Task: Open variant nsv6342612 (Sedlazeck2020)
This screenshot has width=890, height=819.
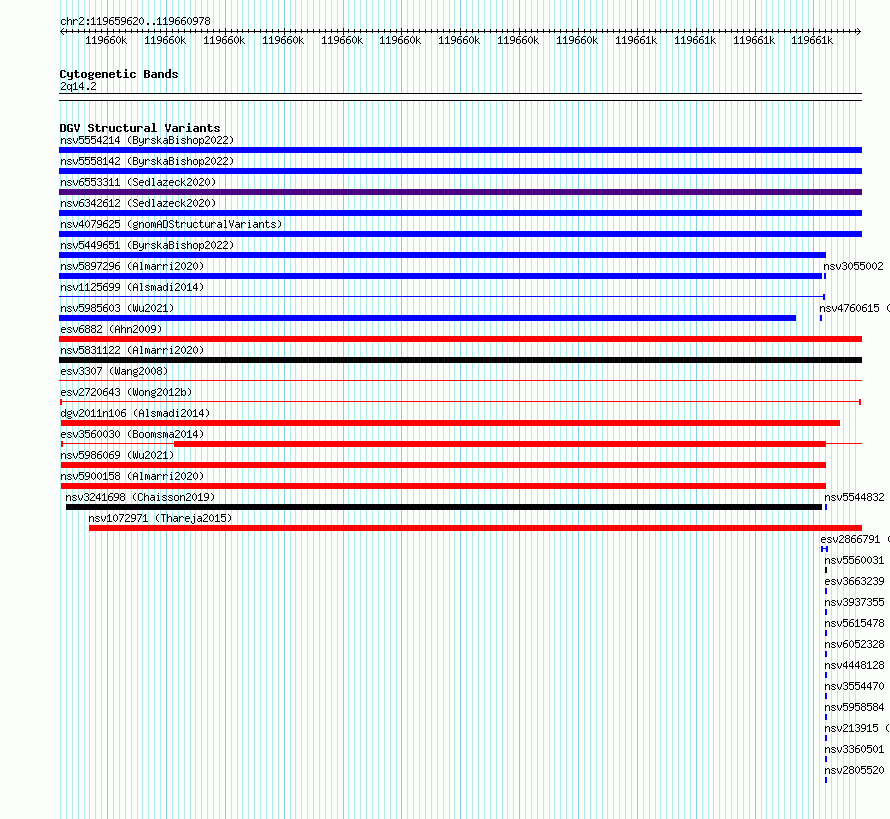Action: tap(138, 203)
